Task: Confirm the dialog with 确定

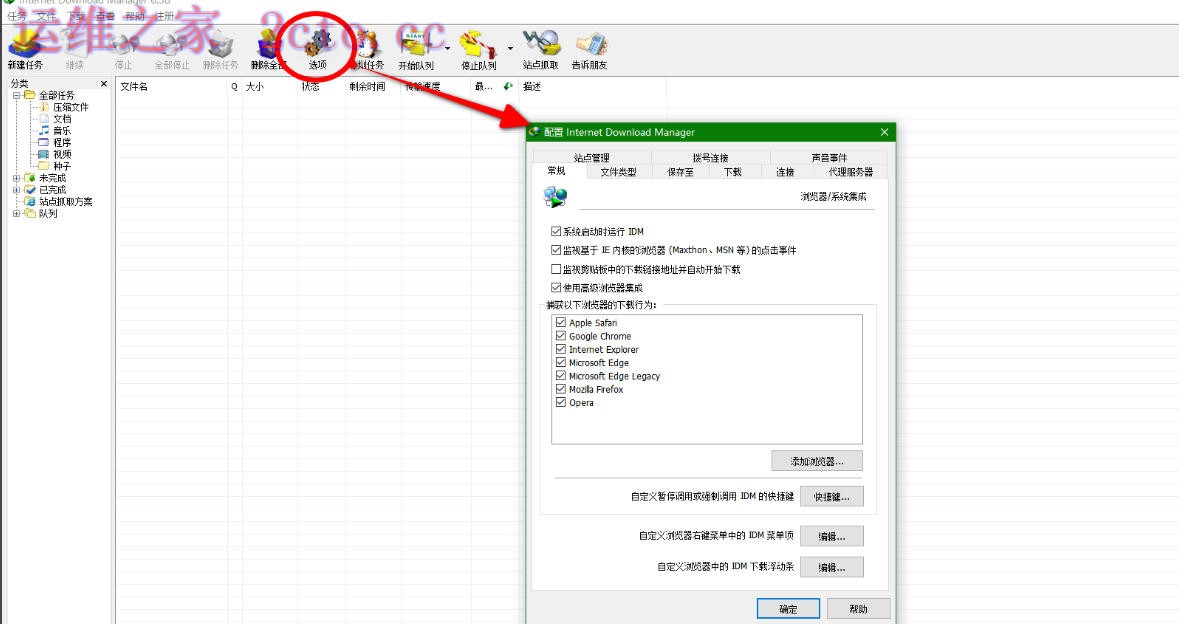Action: tap(788, 609)
